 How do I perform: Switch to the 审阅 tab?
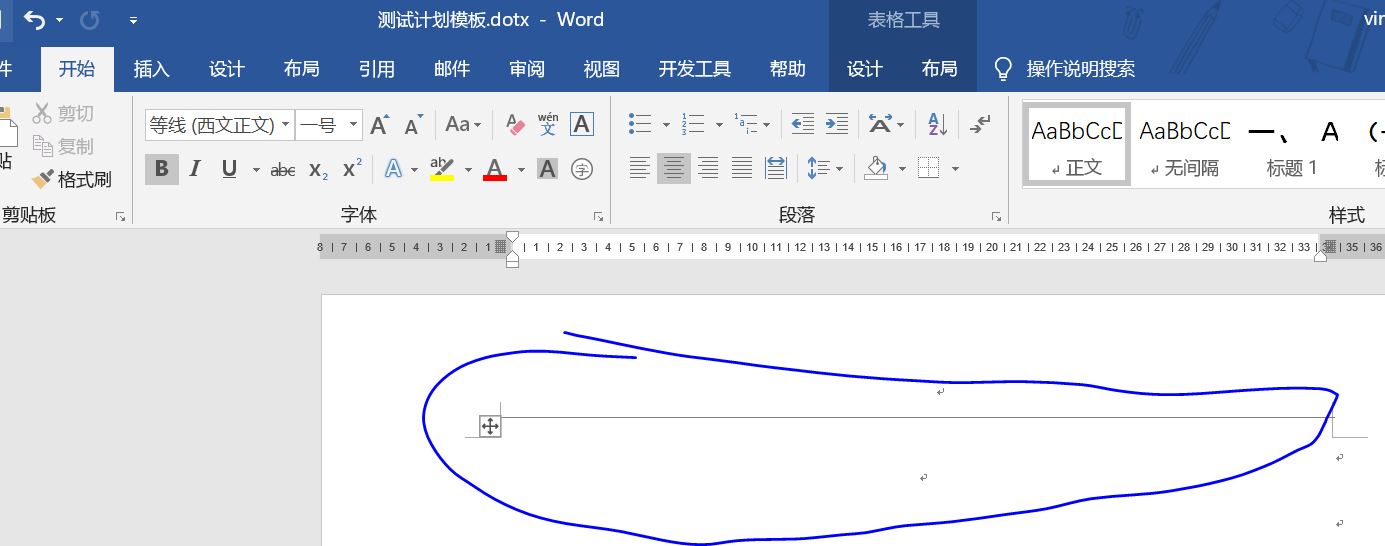coord(527,69)
